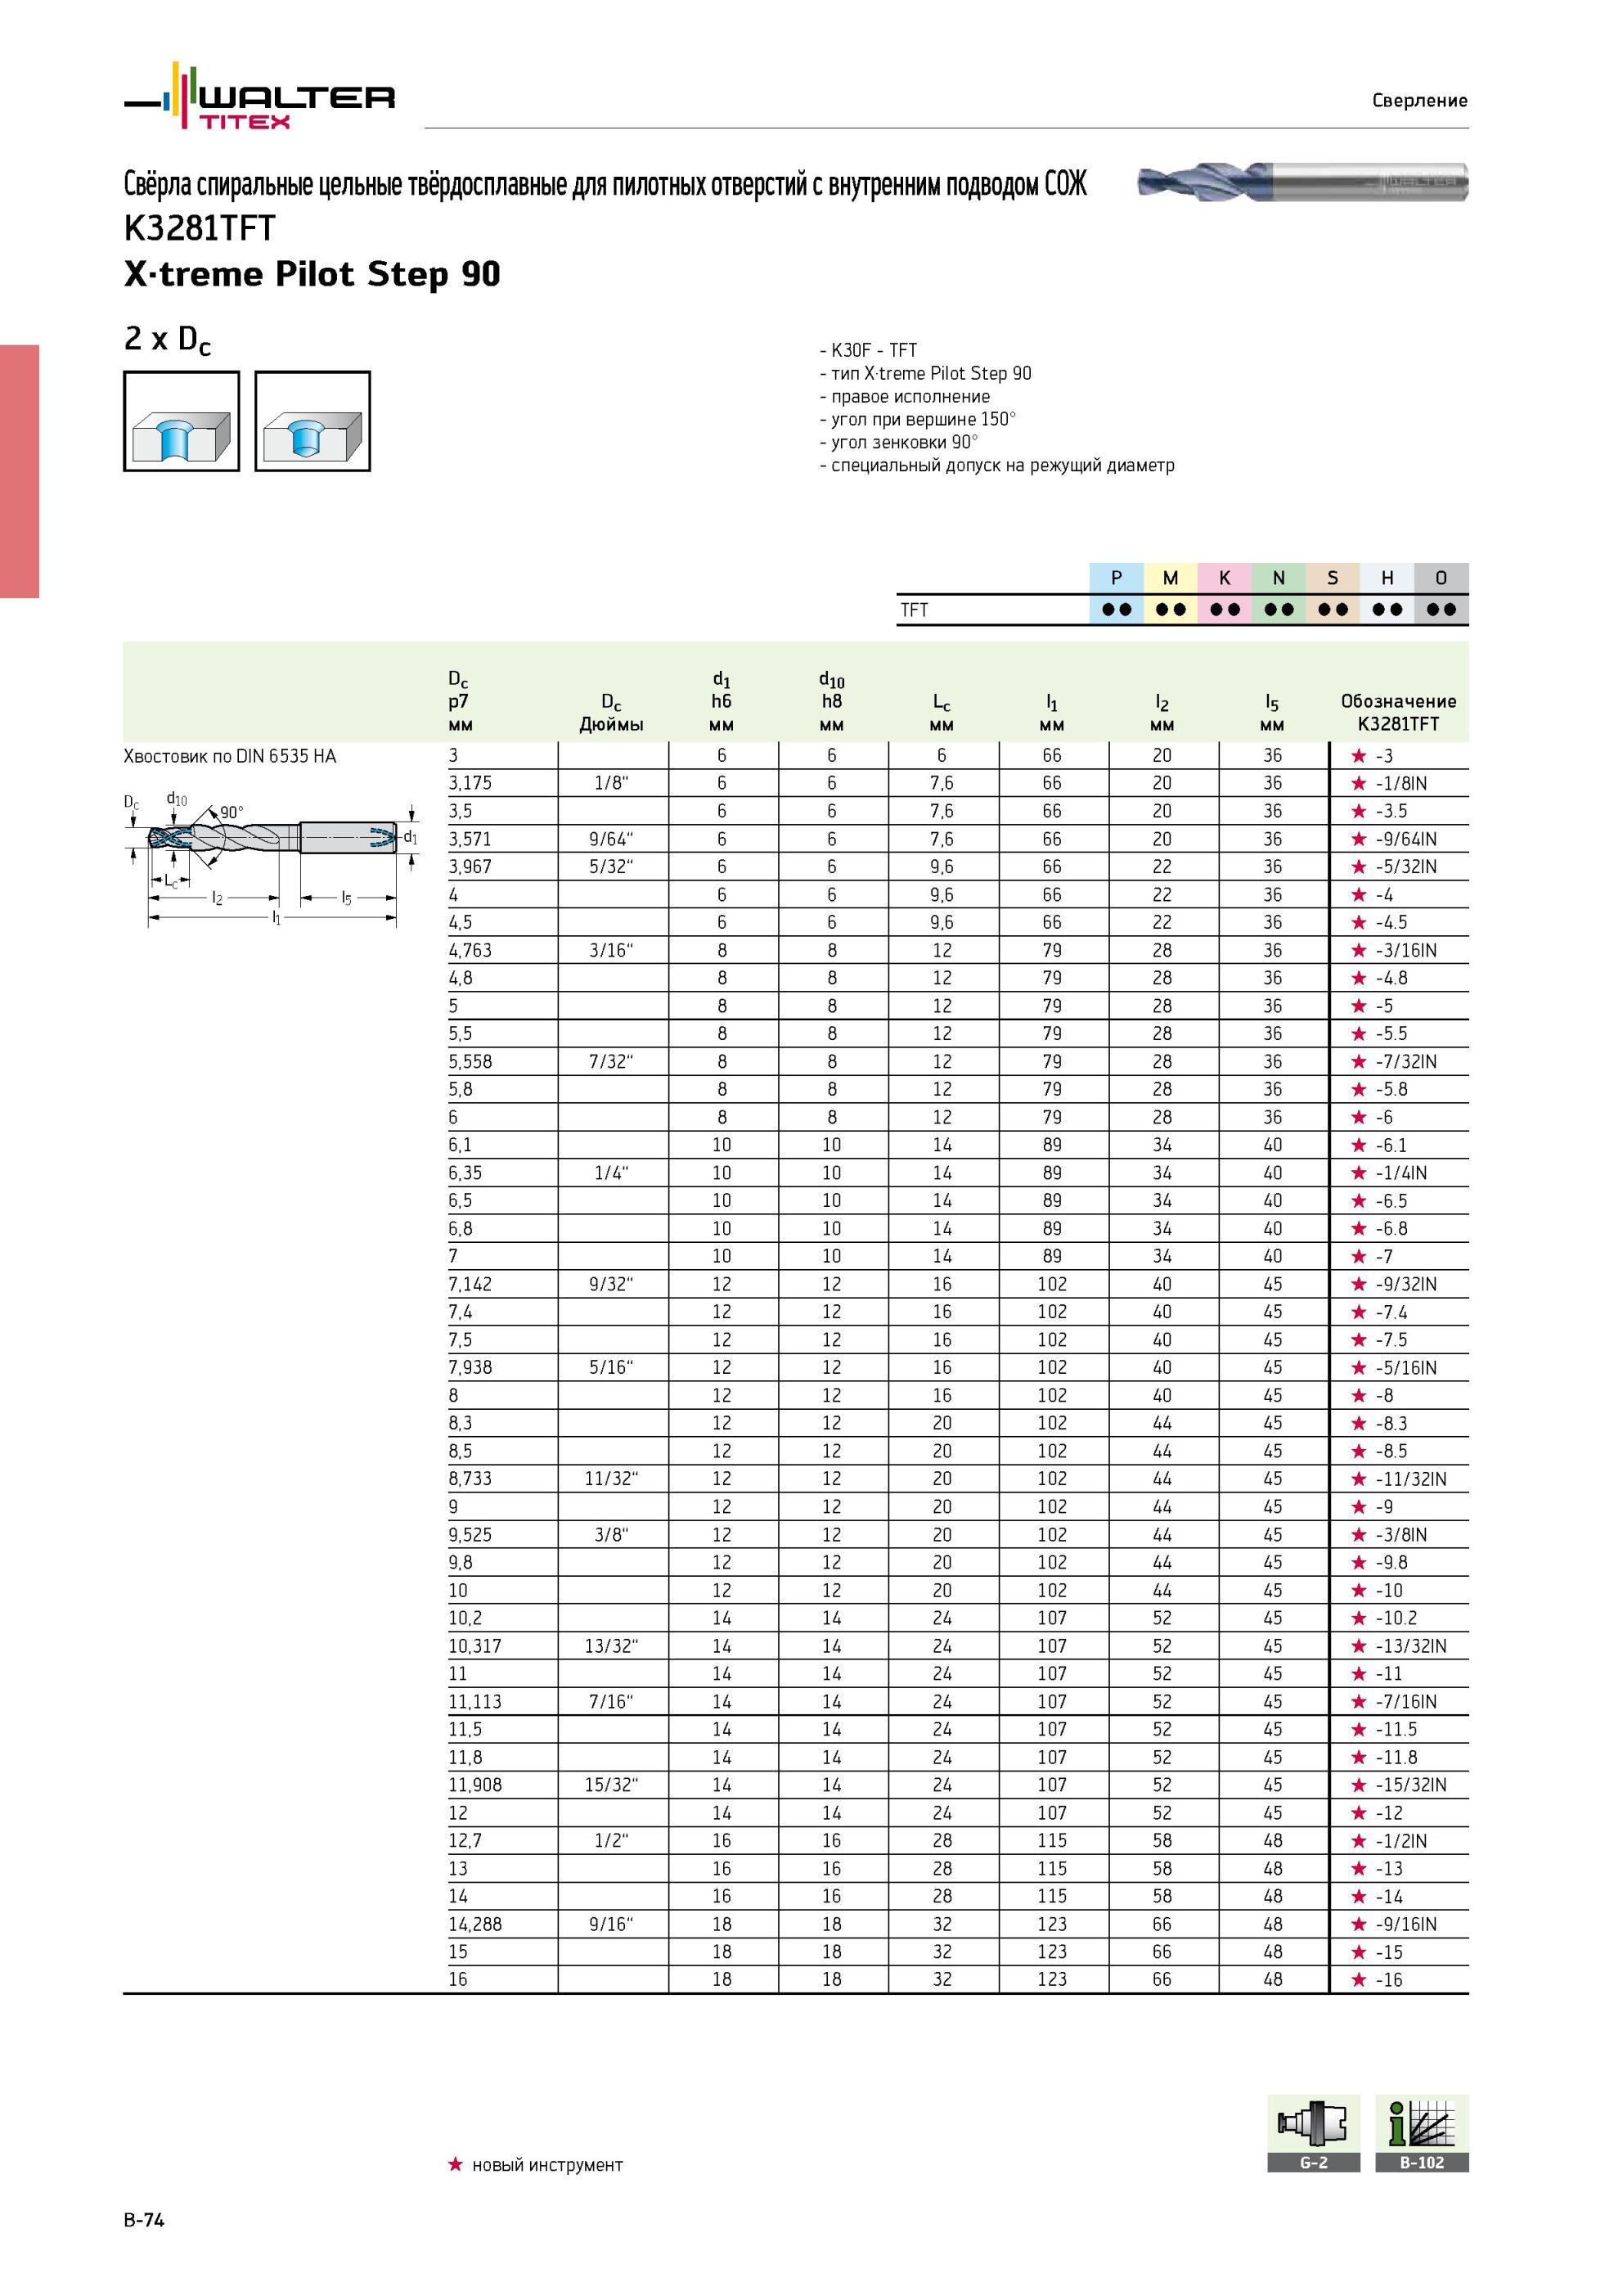This screenshot has width=1623, height=2296.
Task: Click the '7/32"' inch size cell
Action: [612, 1062]
